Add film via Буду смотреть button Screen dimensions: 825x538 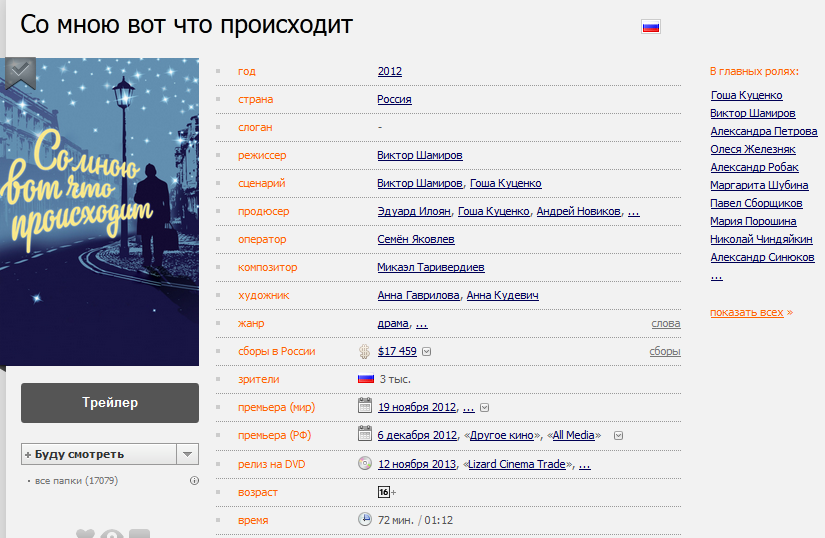coord(99,454)
